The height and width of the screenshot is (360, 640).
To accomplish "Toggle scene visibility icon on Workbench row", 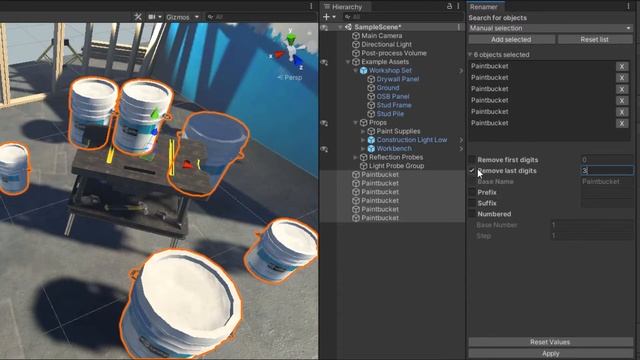I will pyautogui.click(x=324, y=149).
